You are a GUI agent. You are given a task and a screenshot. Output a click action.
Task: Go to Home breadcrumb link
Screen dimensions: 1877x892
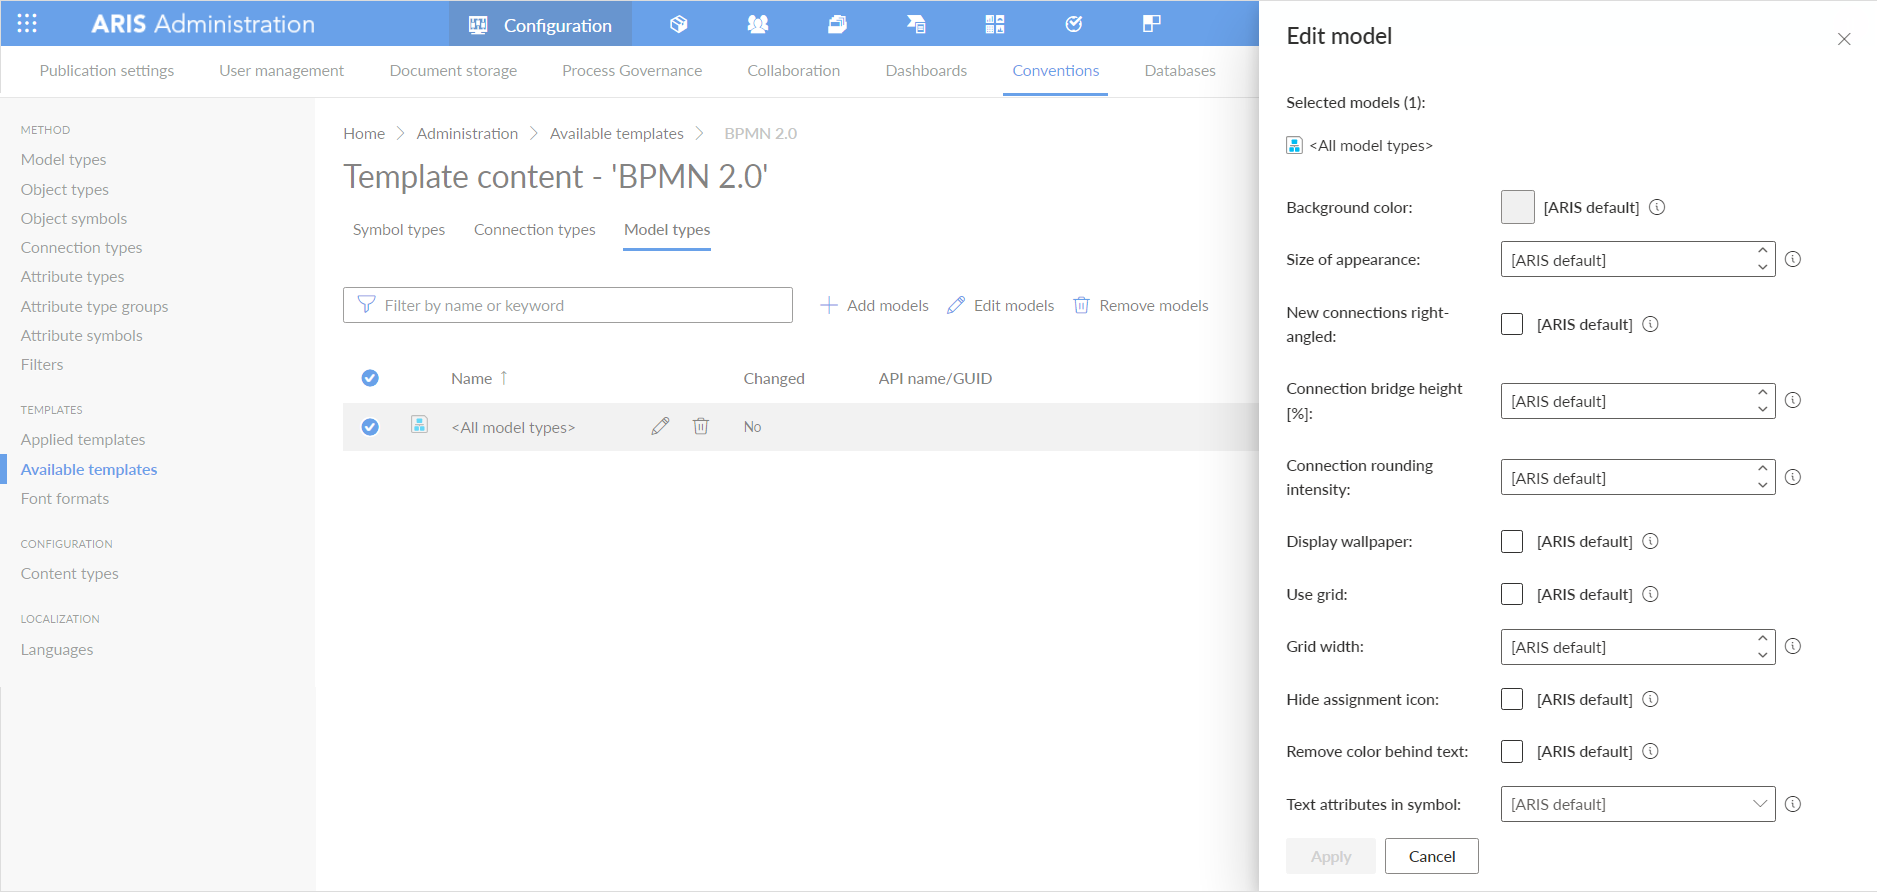tap(364, 133)
